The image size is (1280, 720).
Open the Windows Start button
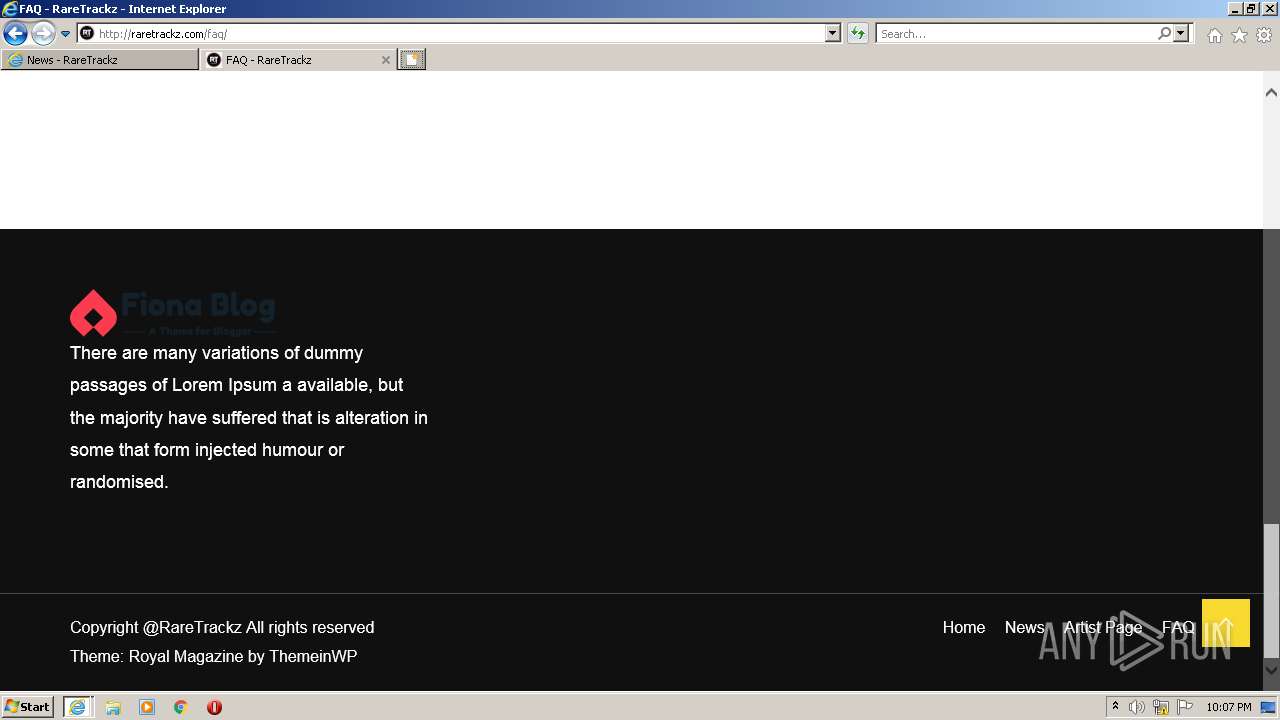click(27, 706)
